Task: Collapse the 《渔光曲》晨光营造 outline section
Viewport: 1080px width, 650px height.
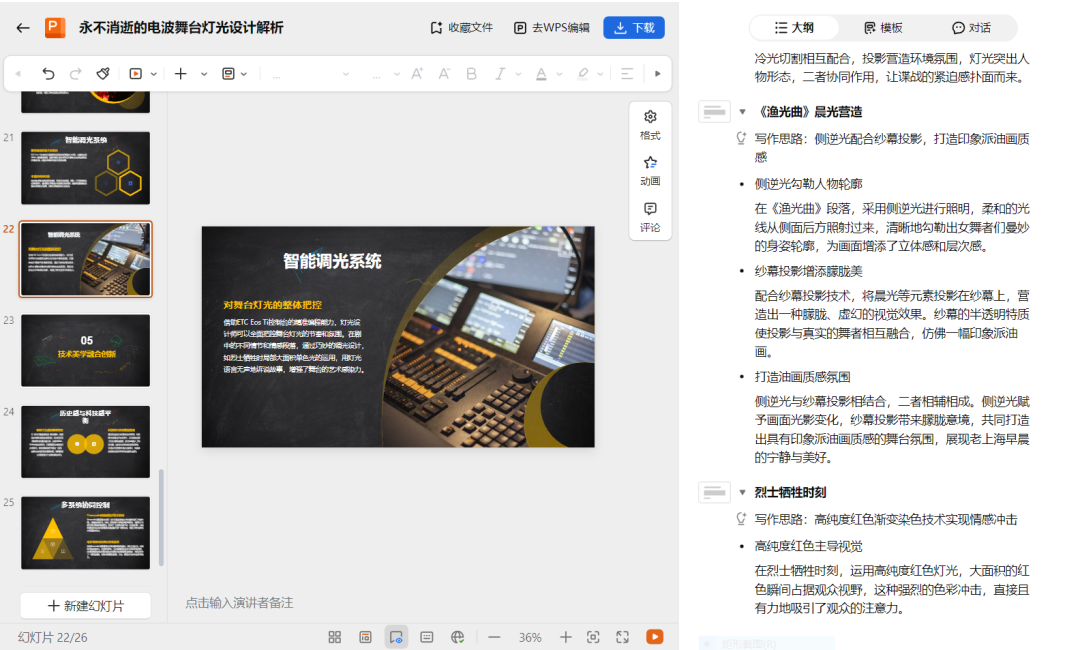Action: (x=742, y=112)
